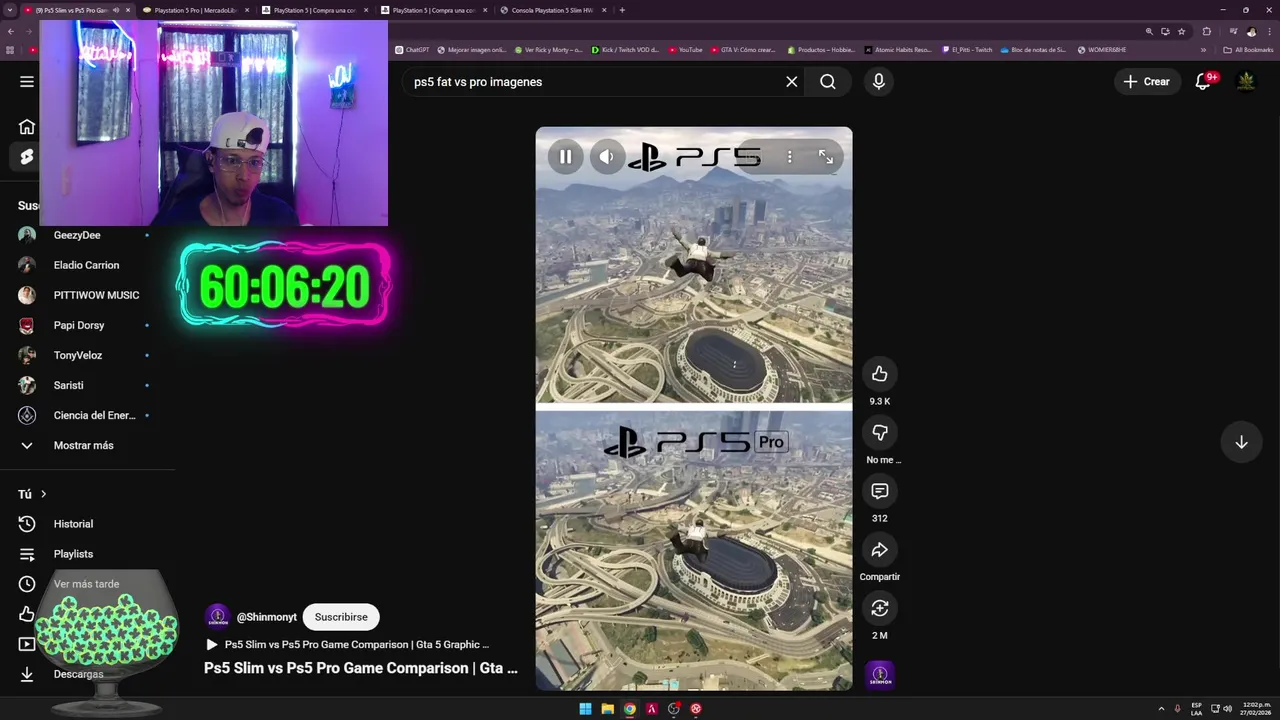
Task: Go to the next Short using the down arrow
Action: (1241, 442)
